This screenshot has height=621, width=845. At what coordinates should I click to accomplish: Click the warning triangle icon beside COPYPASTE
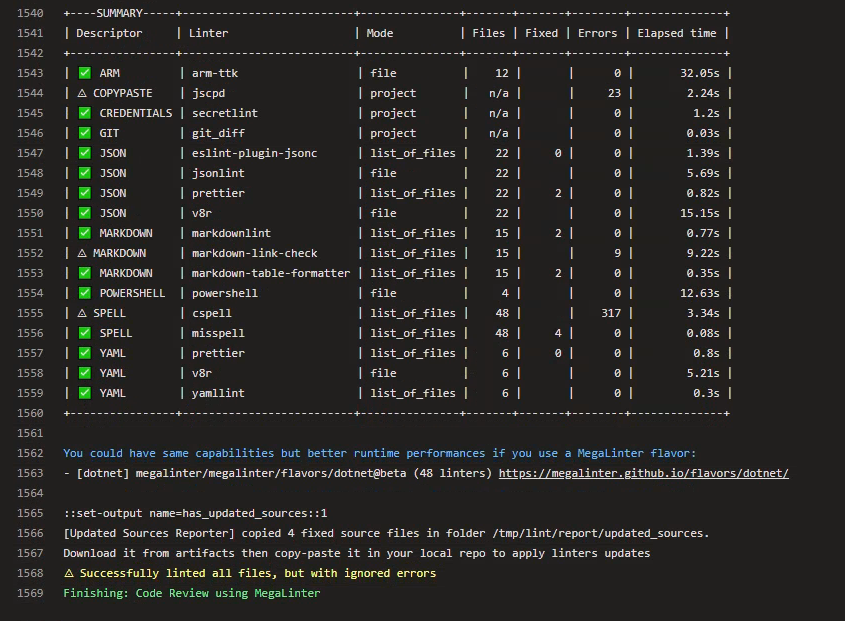click(84, 92)
